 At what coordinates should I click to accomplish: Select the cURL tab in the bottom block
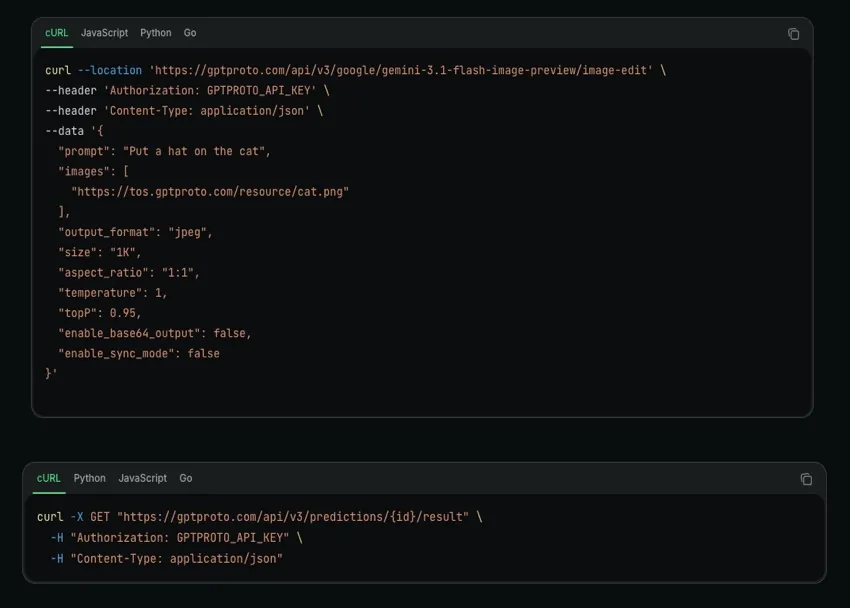48,478
